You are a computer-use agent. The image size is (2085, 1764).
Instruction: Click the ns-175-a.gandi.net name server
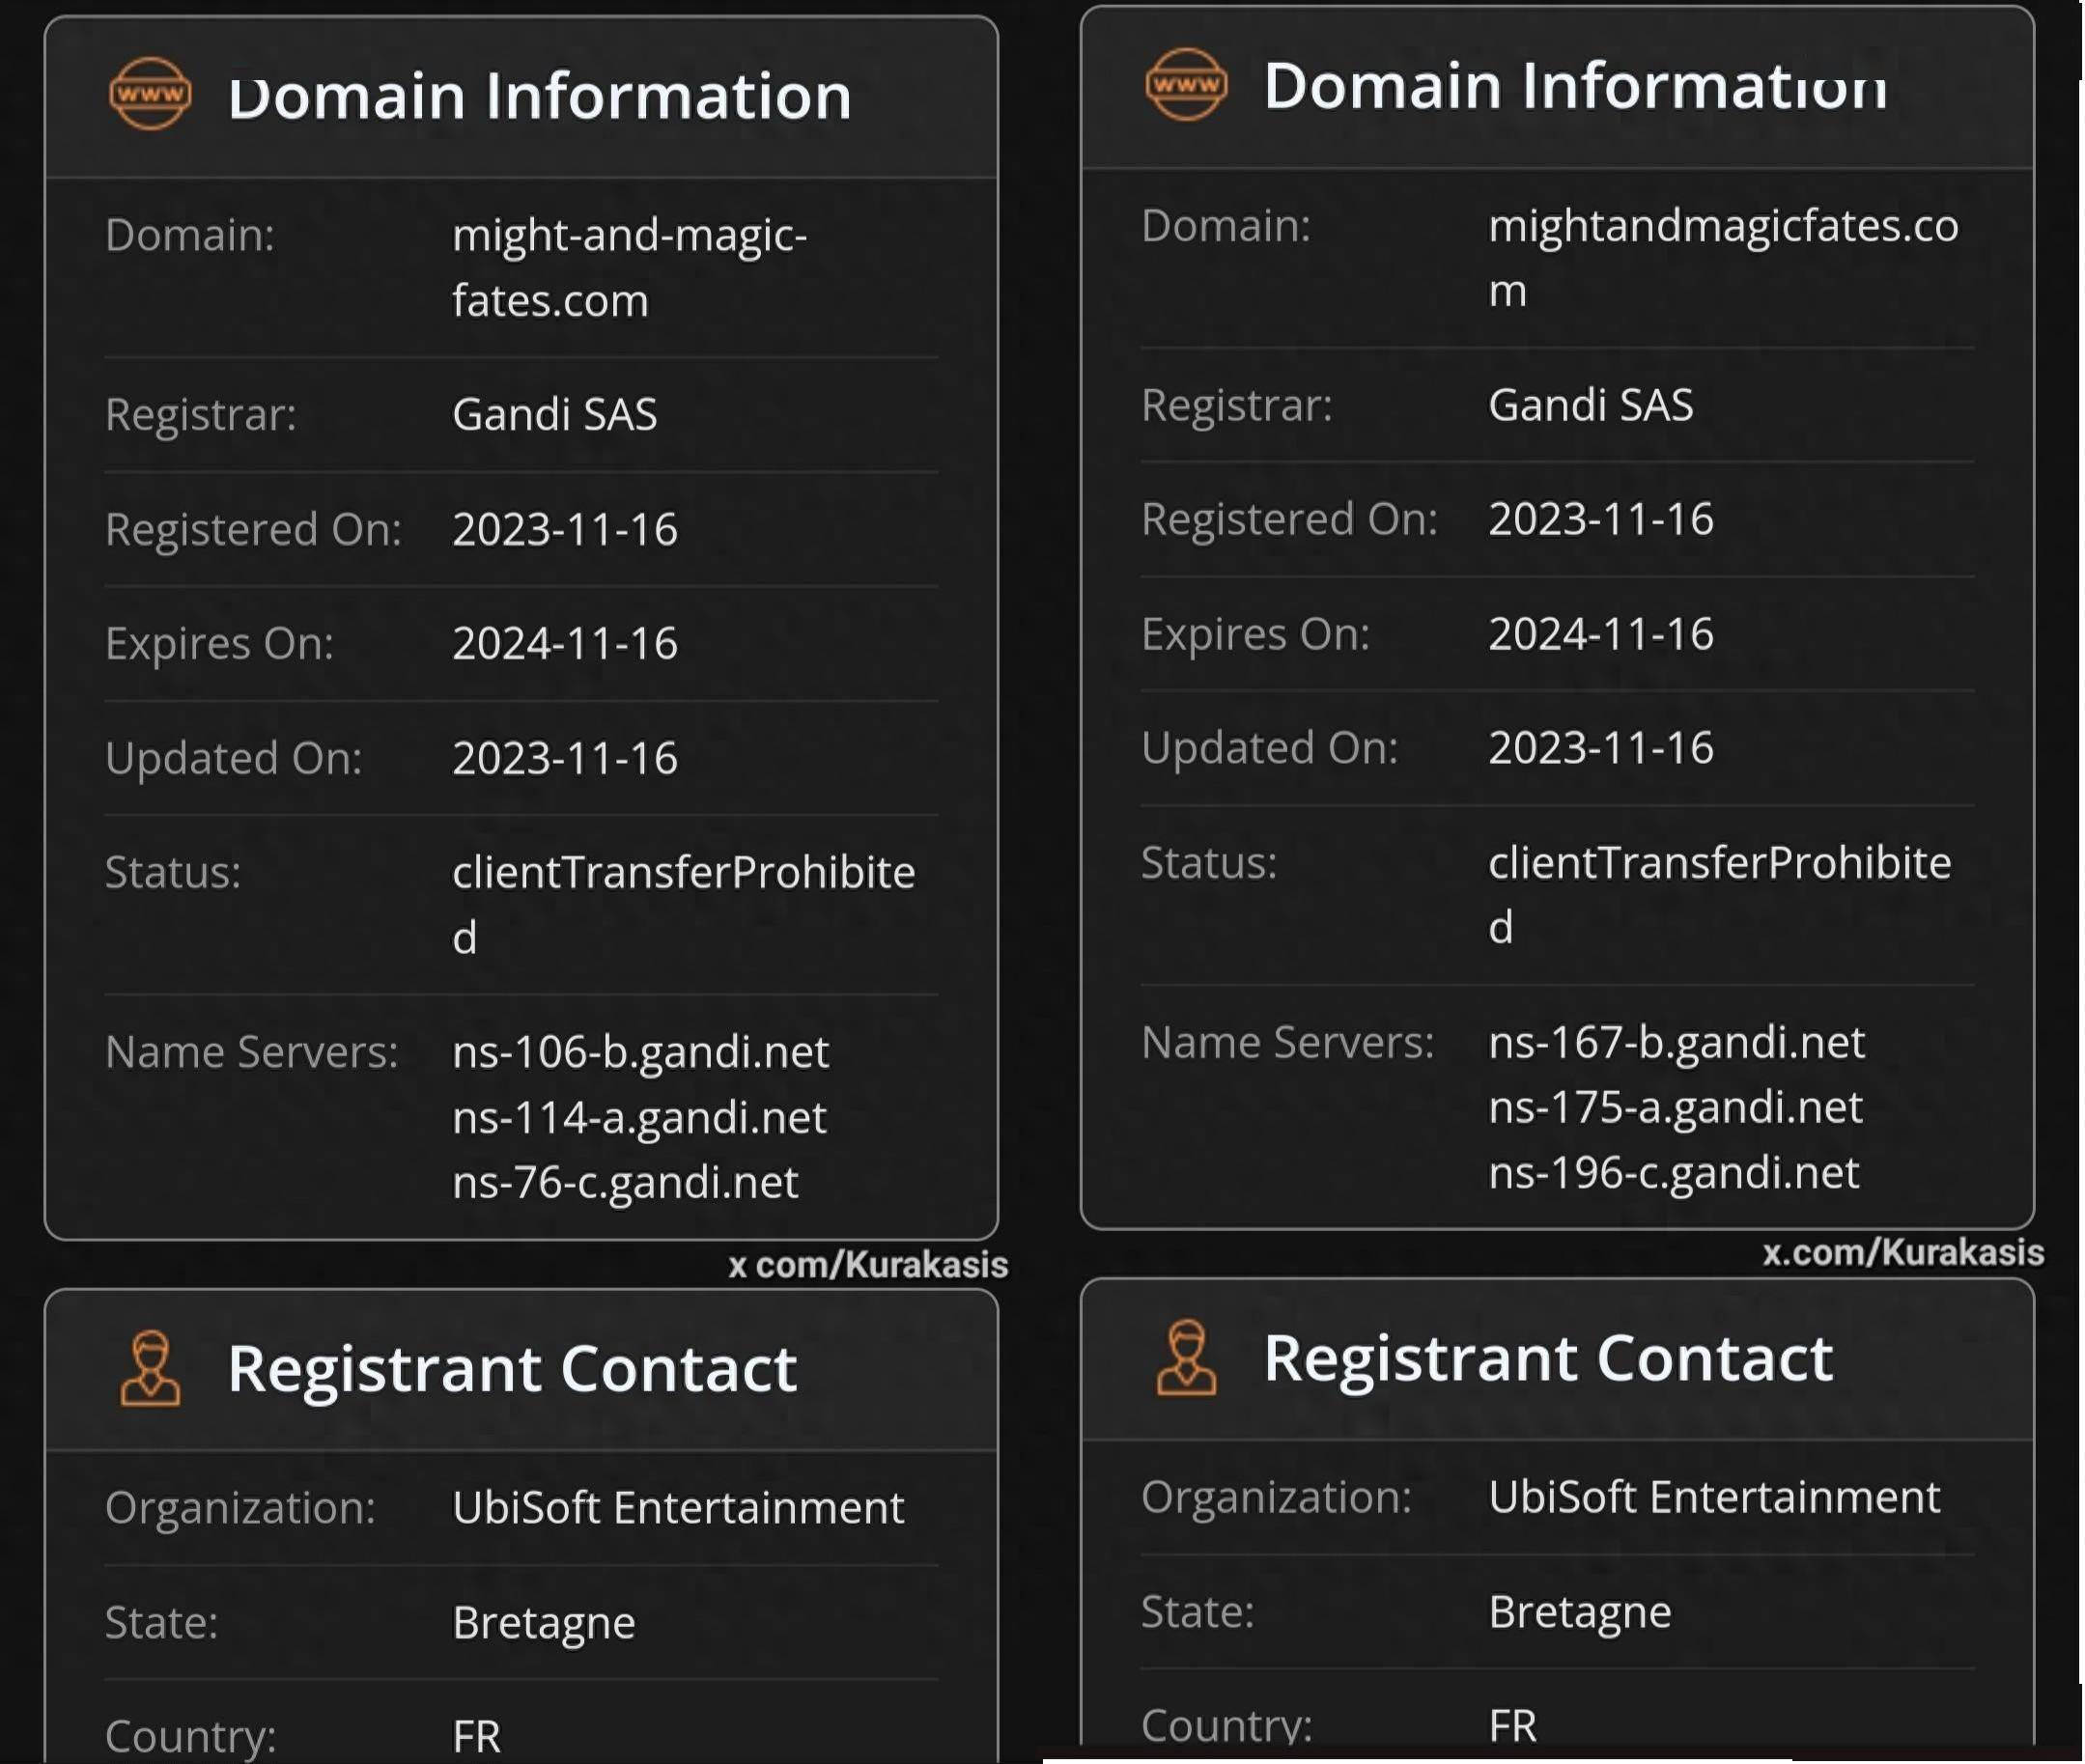point(1675,1107)
